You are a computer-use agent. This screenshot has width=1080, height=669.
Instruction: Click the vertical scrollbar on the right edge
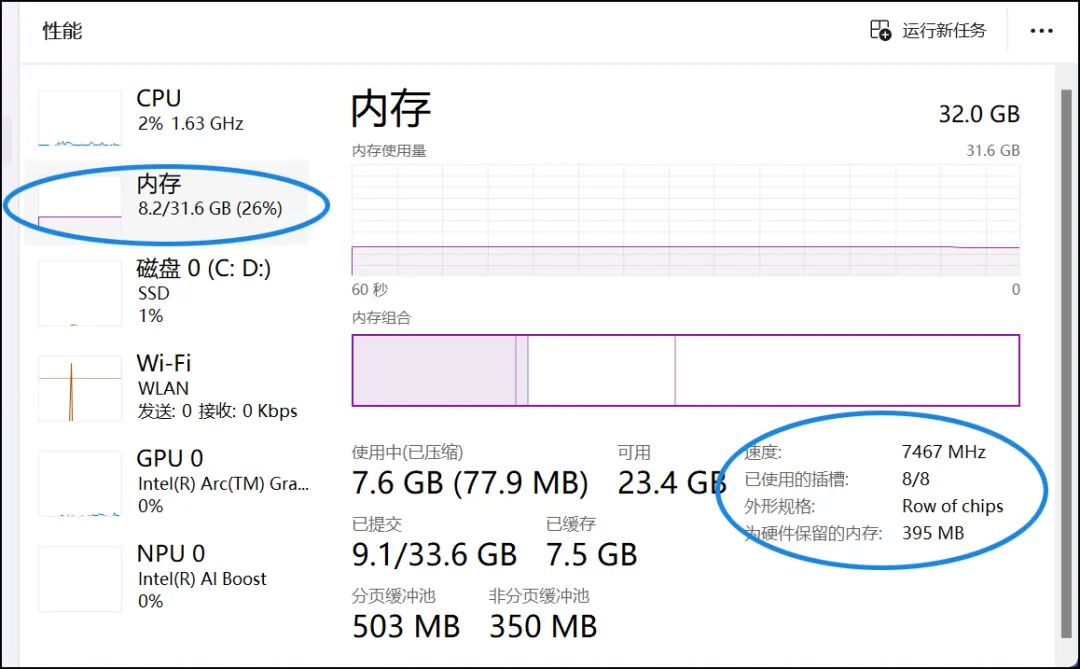(1066, 365)
